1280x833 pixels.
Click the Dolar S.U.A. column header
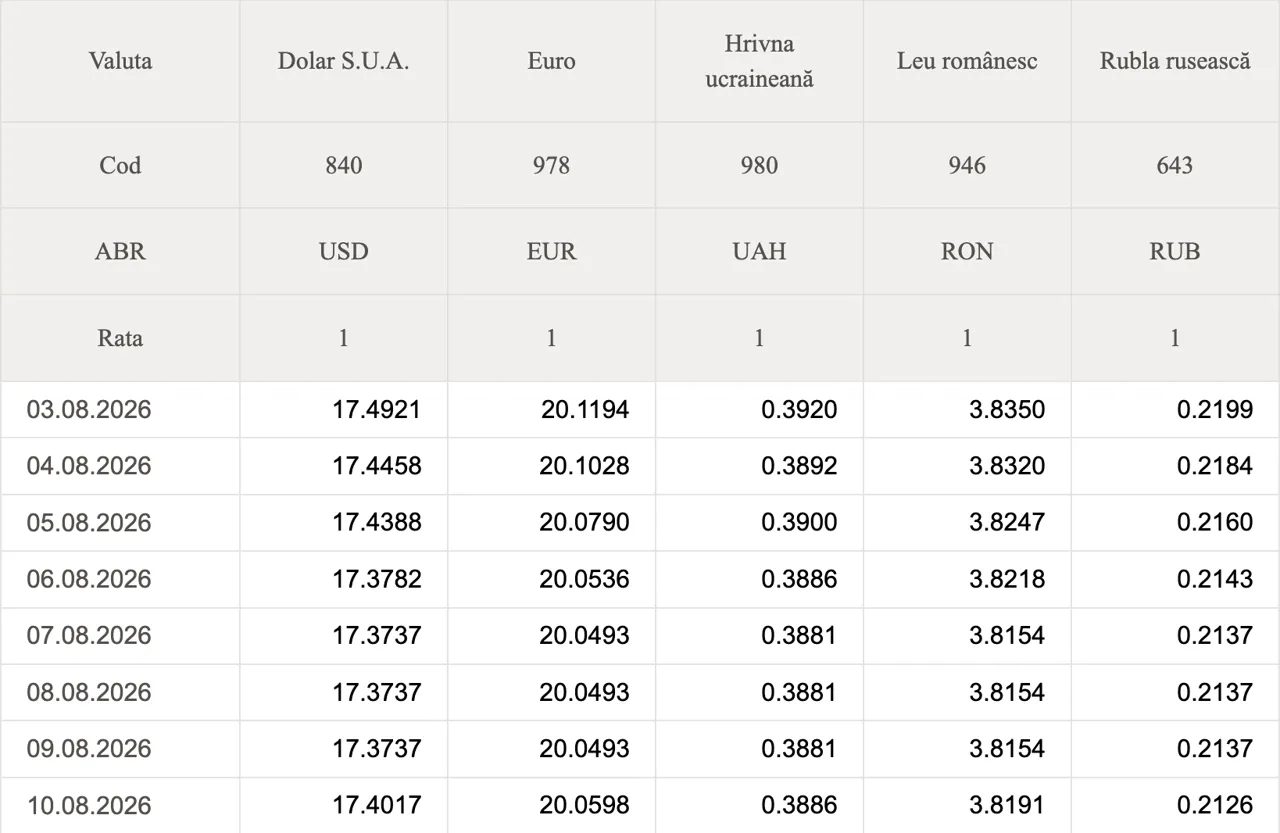tap(344, 61)
